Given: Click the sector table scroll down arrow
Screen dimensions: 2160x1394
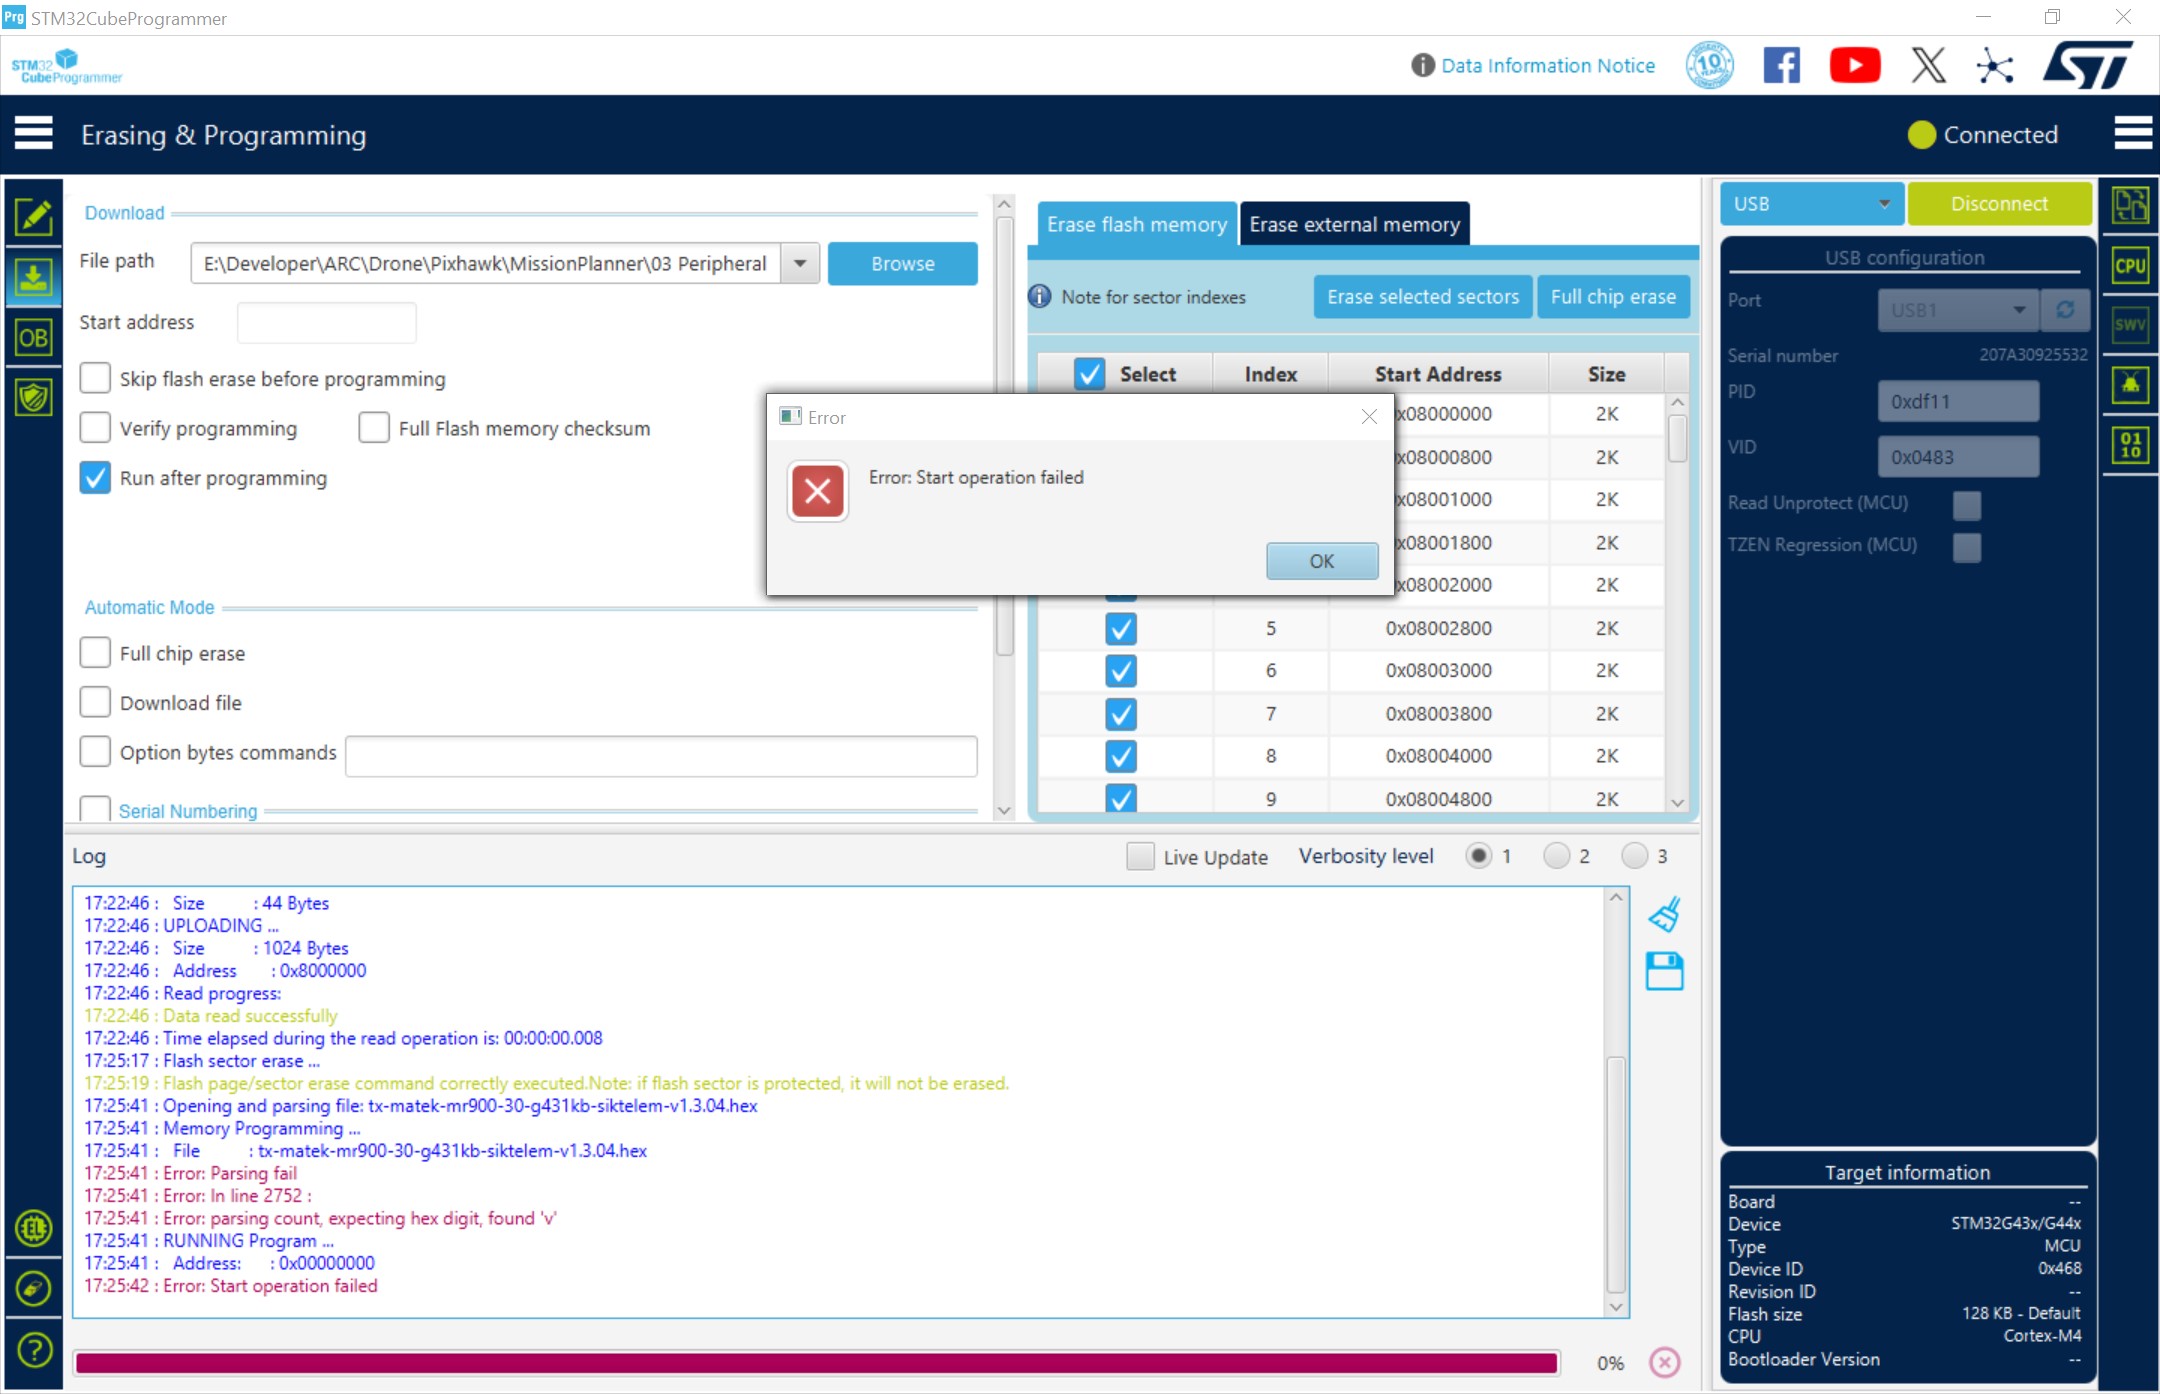Looking at the screenshot, I should (1678, 803).
